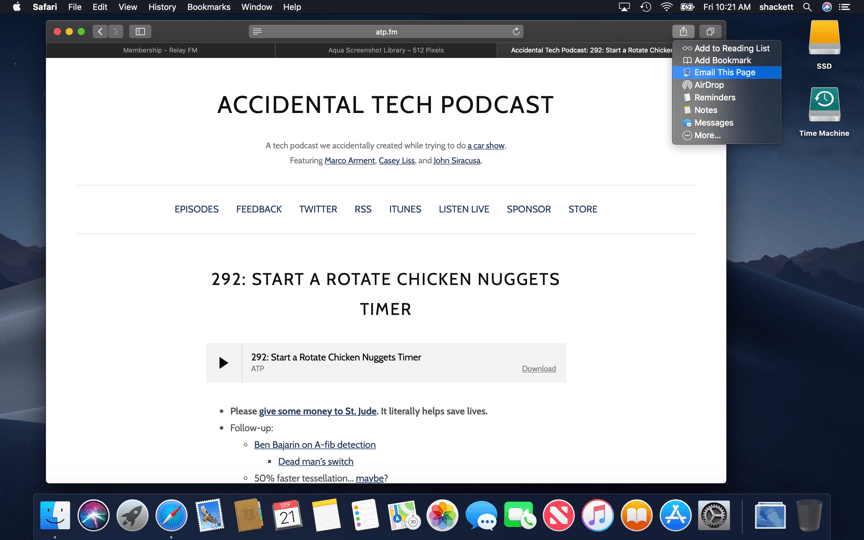This screenshot has width=864, height=540.
Task: Click the Wi-Fi status icon
Action: click(666, 7)
